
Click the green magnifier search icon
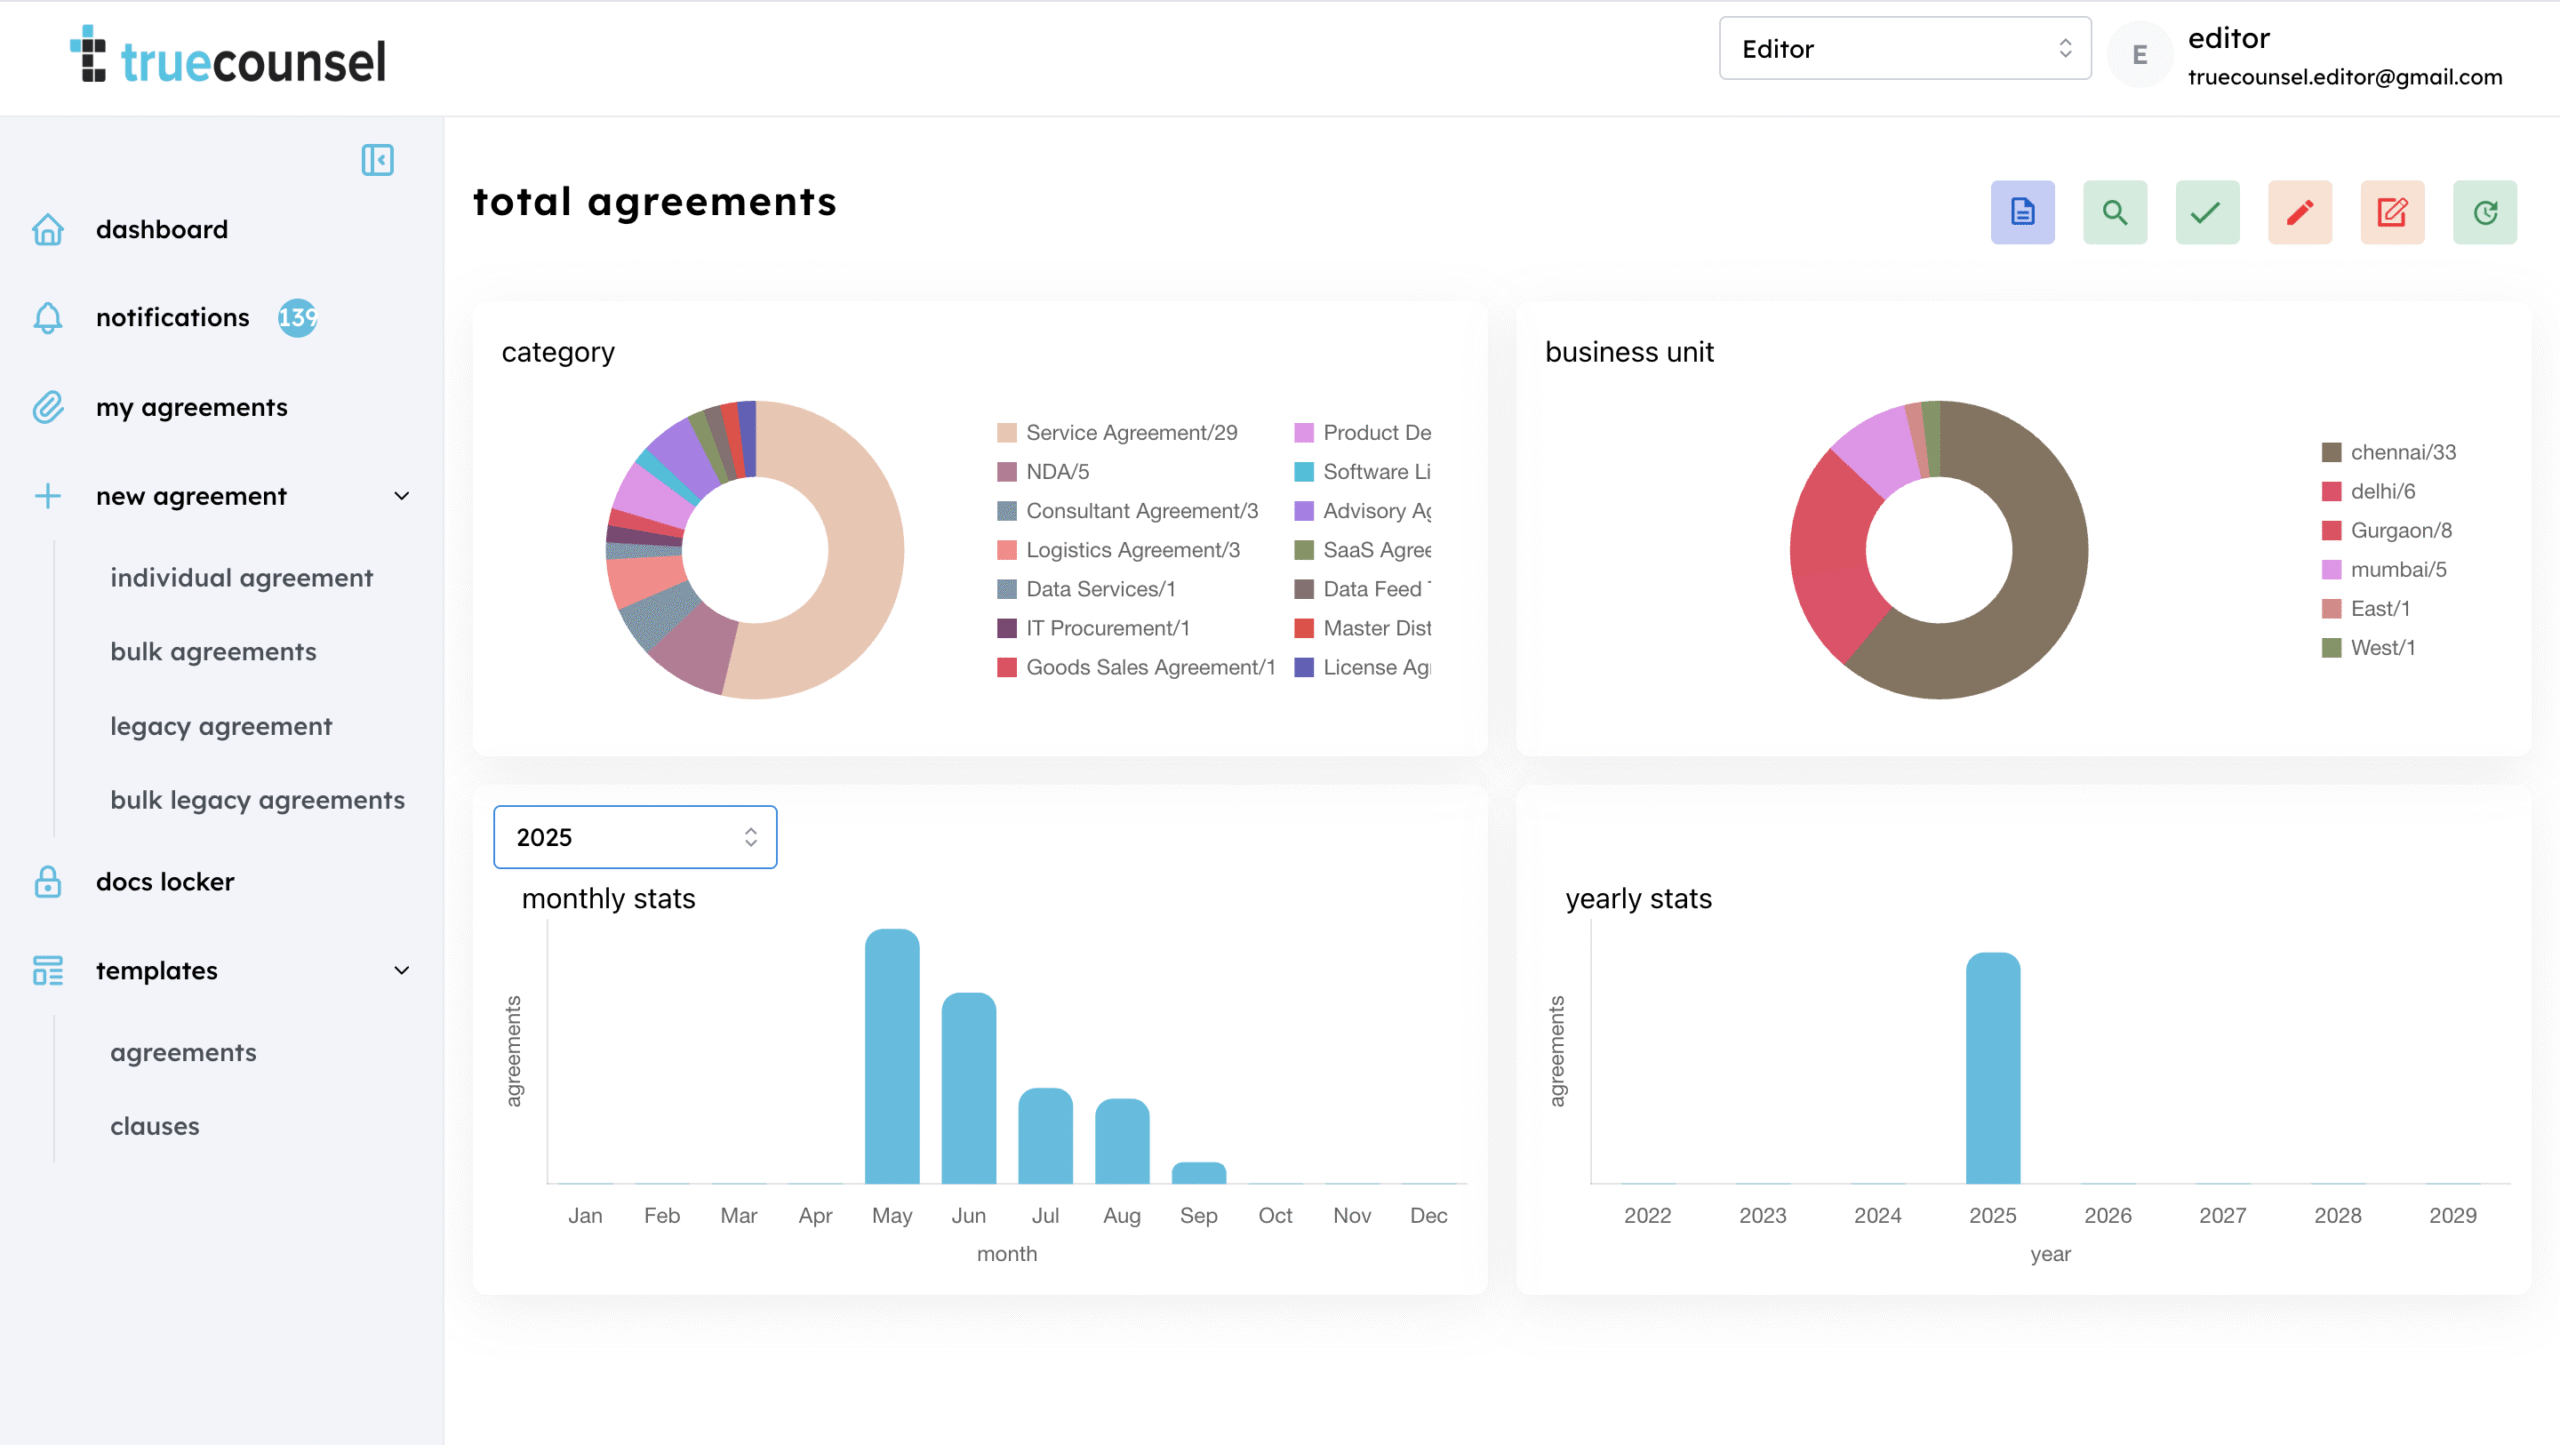[2114, 212]
